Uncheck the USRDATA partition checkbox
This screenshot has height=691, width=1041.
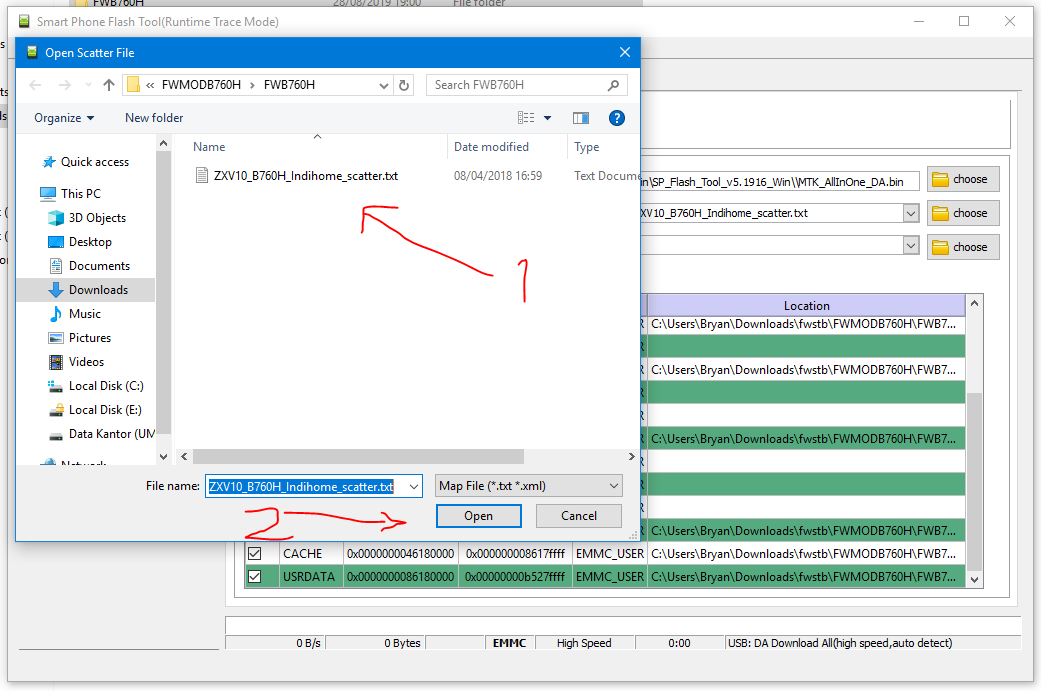pyautogui.click(x=254, y=577)
